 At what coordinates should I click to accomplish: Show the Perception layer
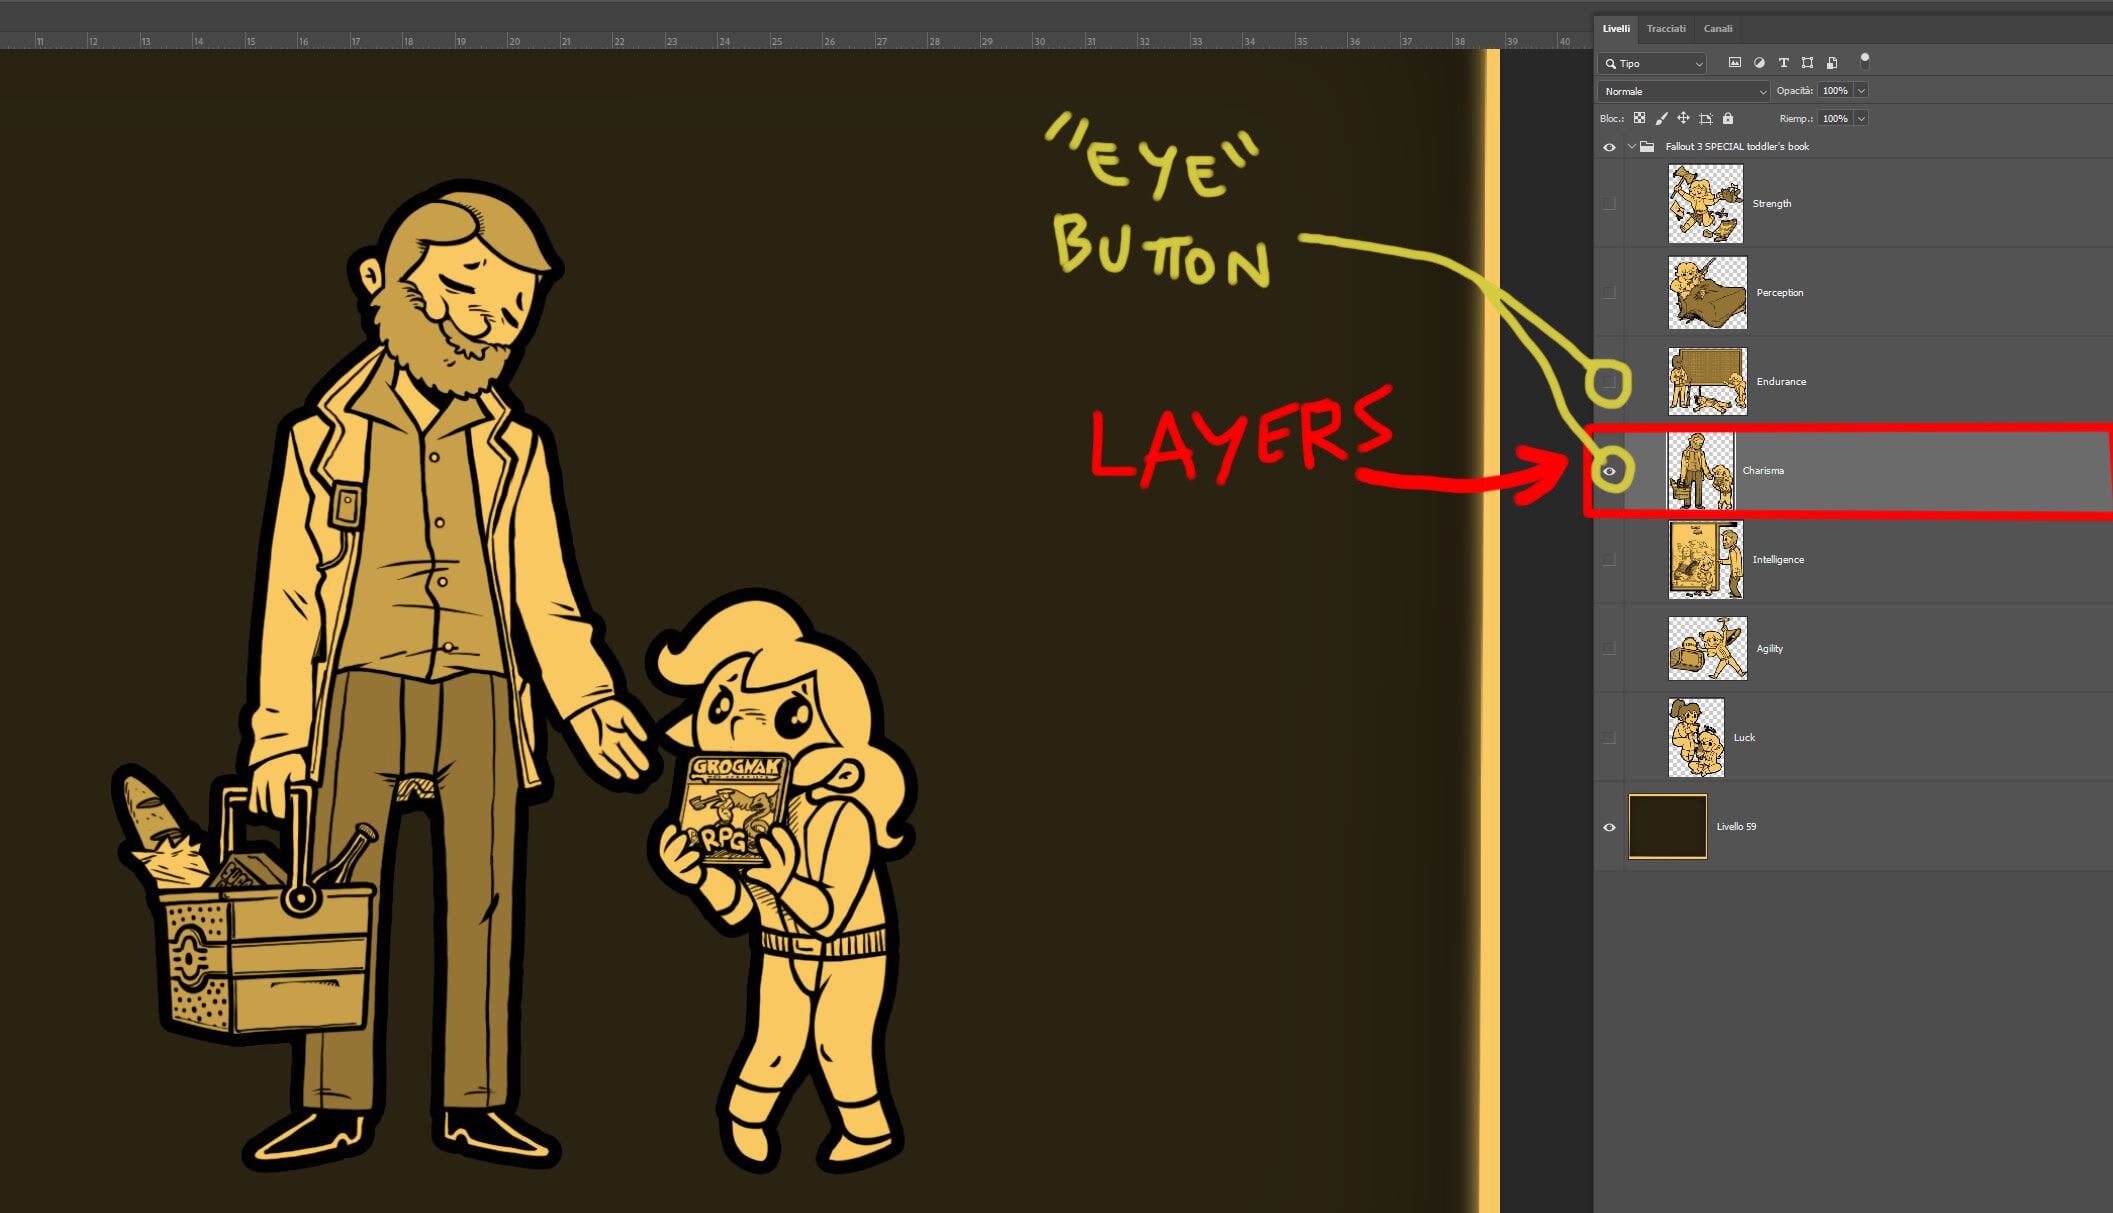point(1609,292)
